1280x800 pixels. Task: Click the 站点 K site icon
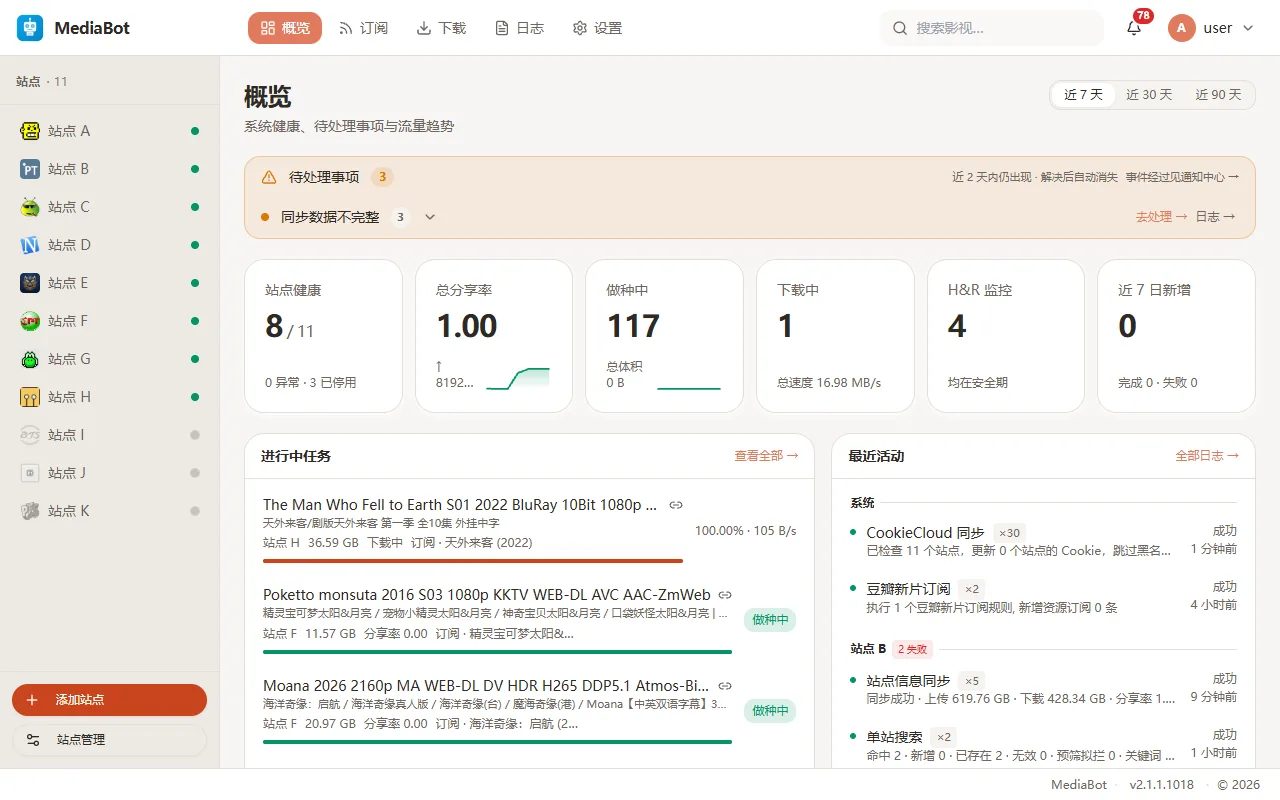click(30, 511)
